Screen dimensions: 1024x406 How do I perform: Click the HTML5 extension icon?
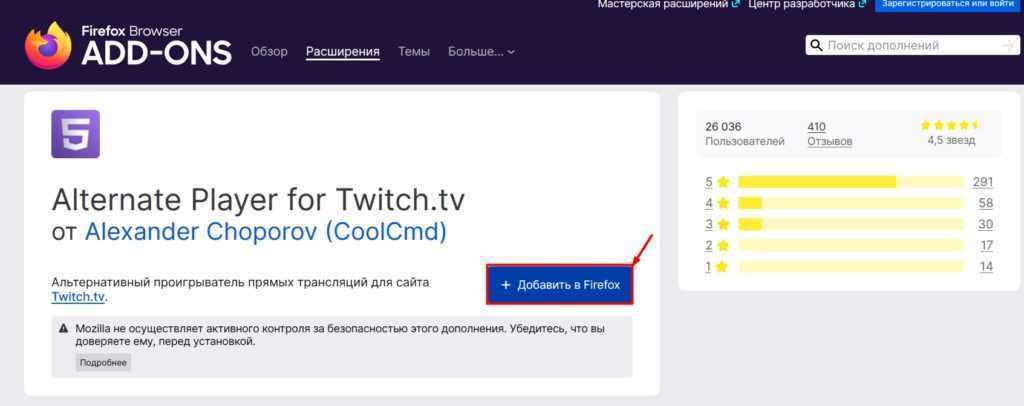point(76,134)
